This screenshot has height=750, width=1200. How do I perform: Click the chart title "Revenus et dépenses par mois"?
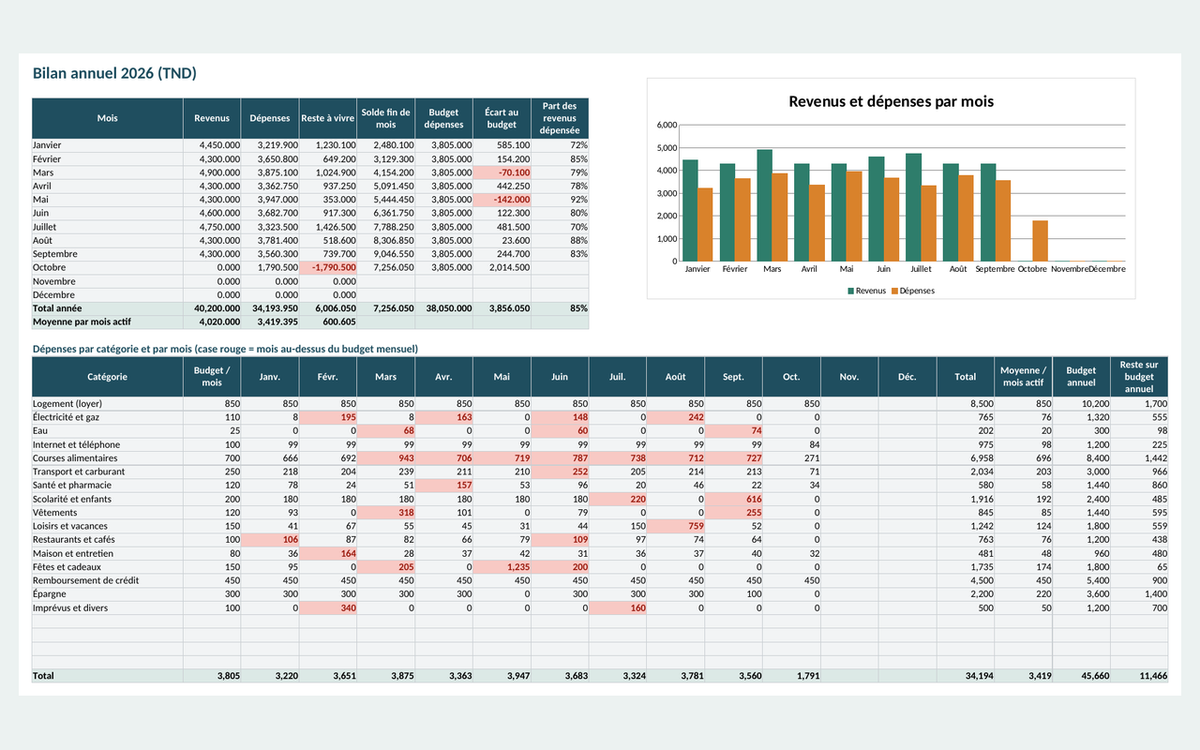tap(891, 101)
